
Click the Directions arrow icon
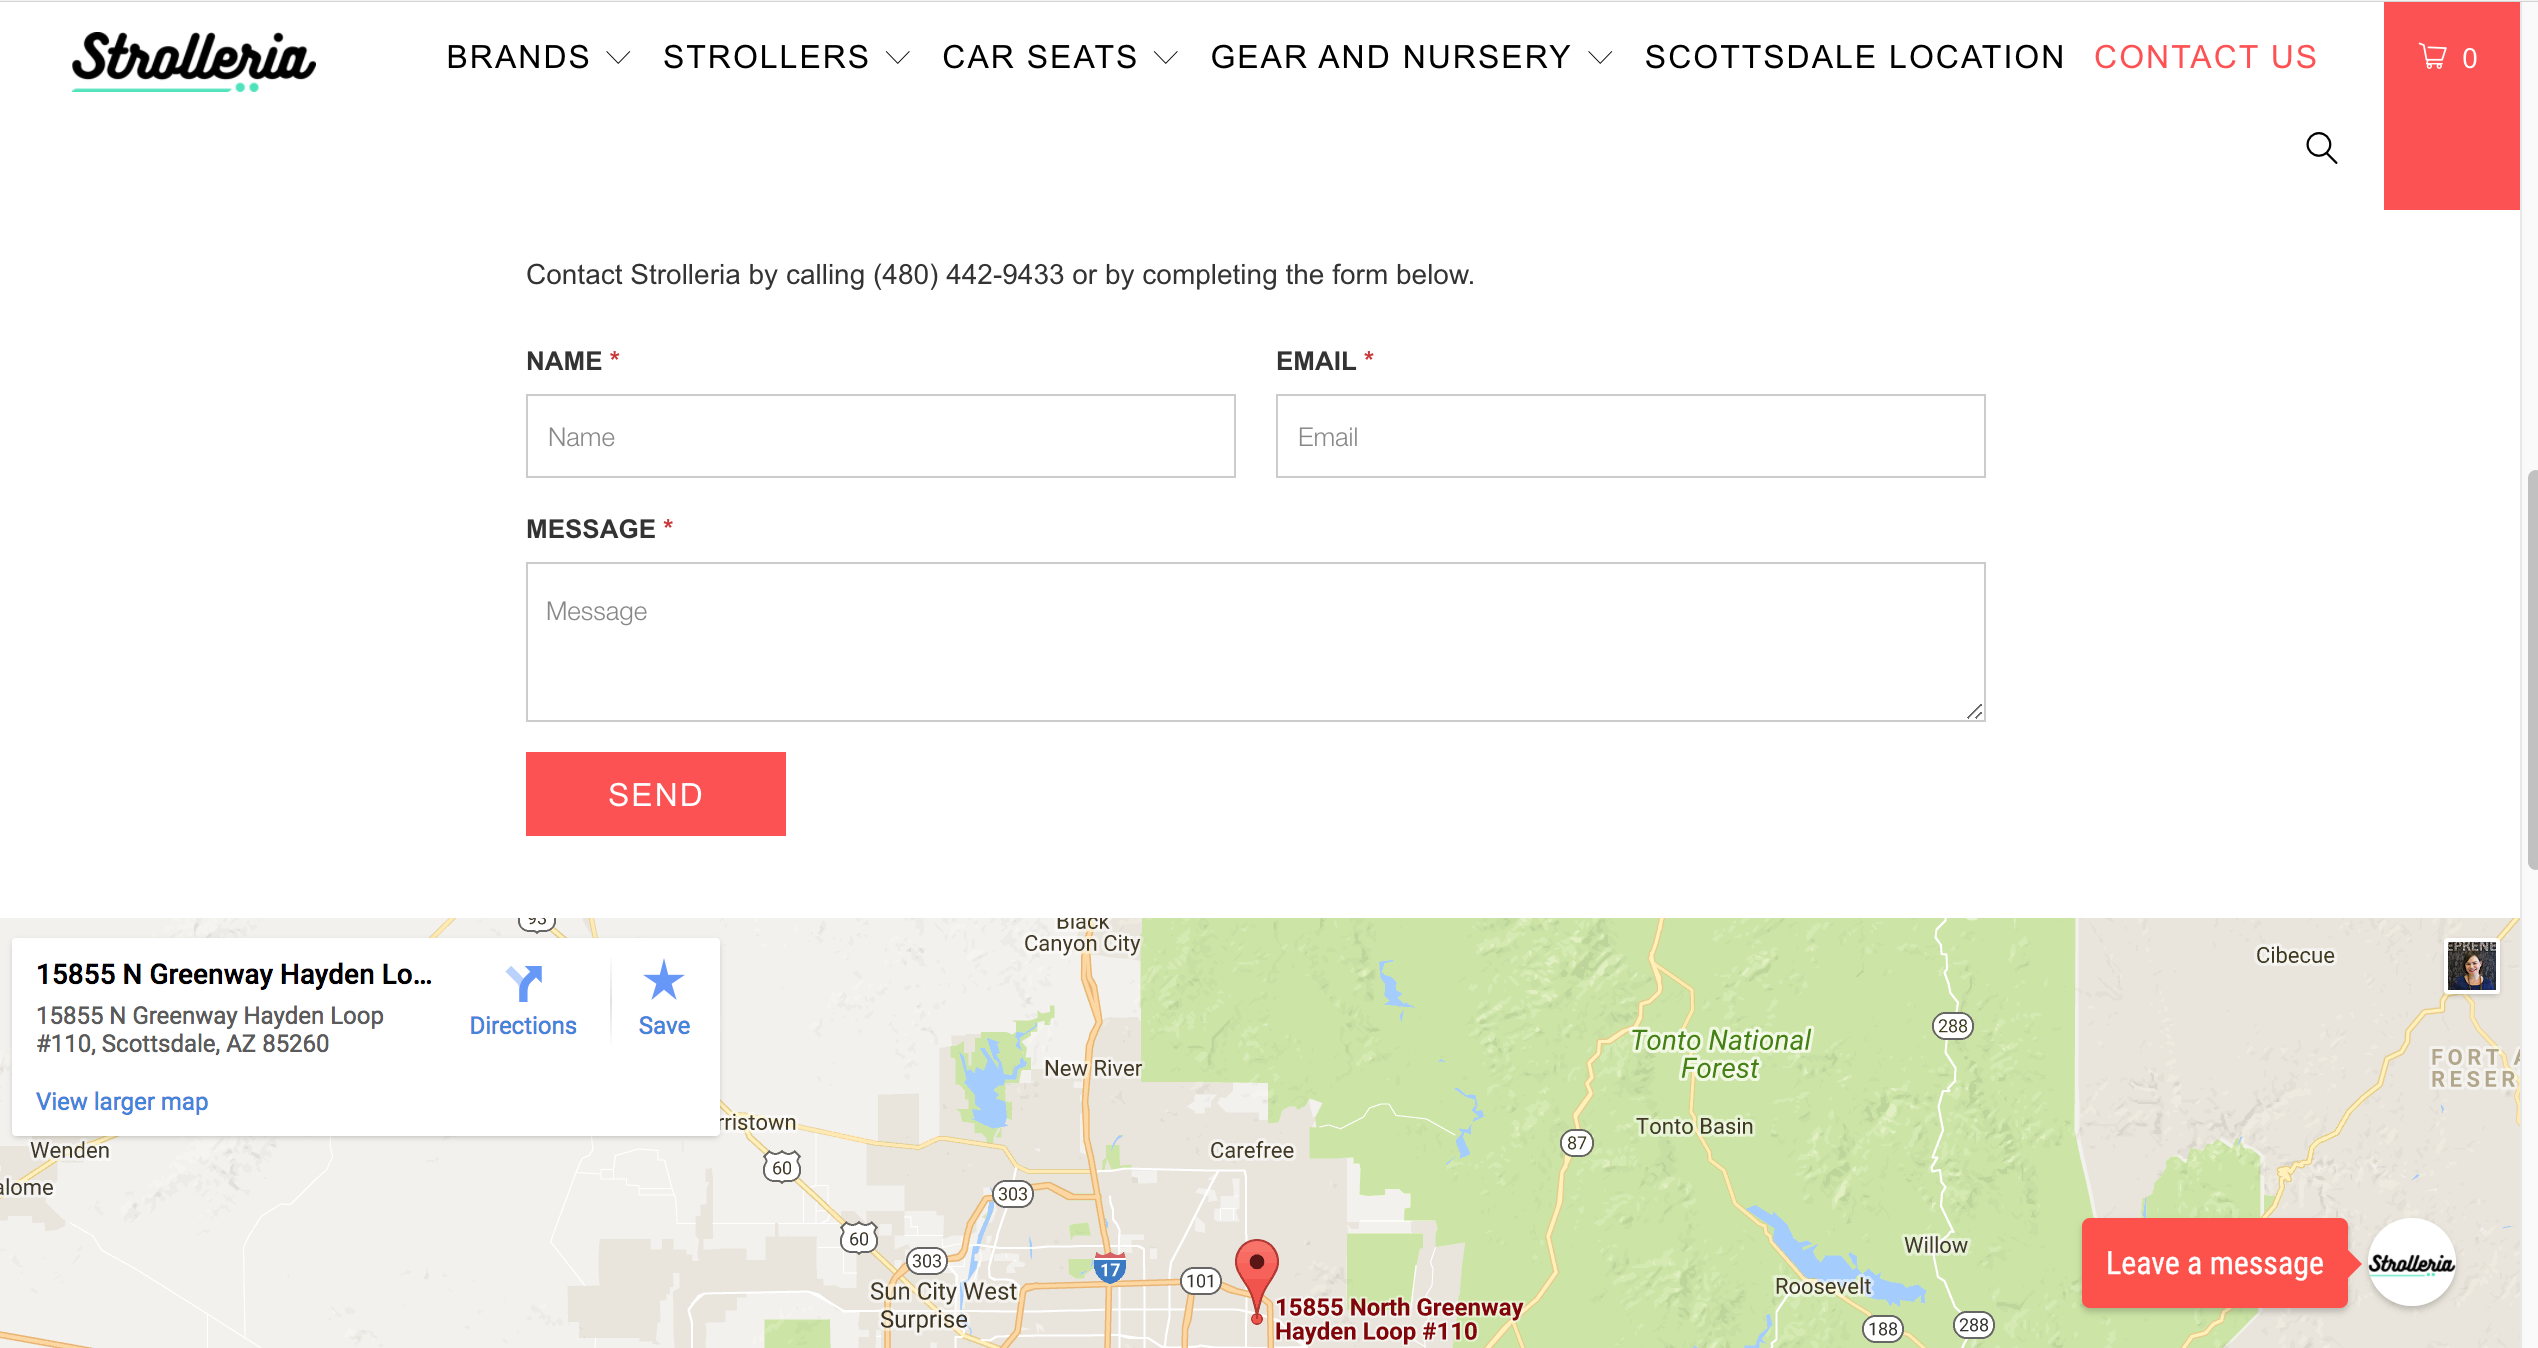pos(523,984)
